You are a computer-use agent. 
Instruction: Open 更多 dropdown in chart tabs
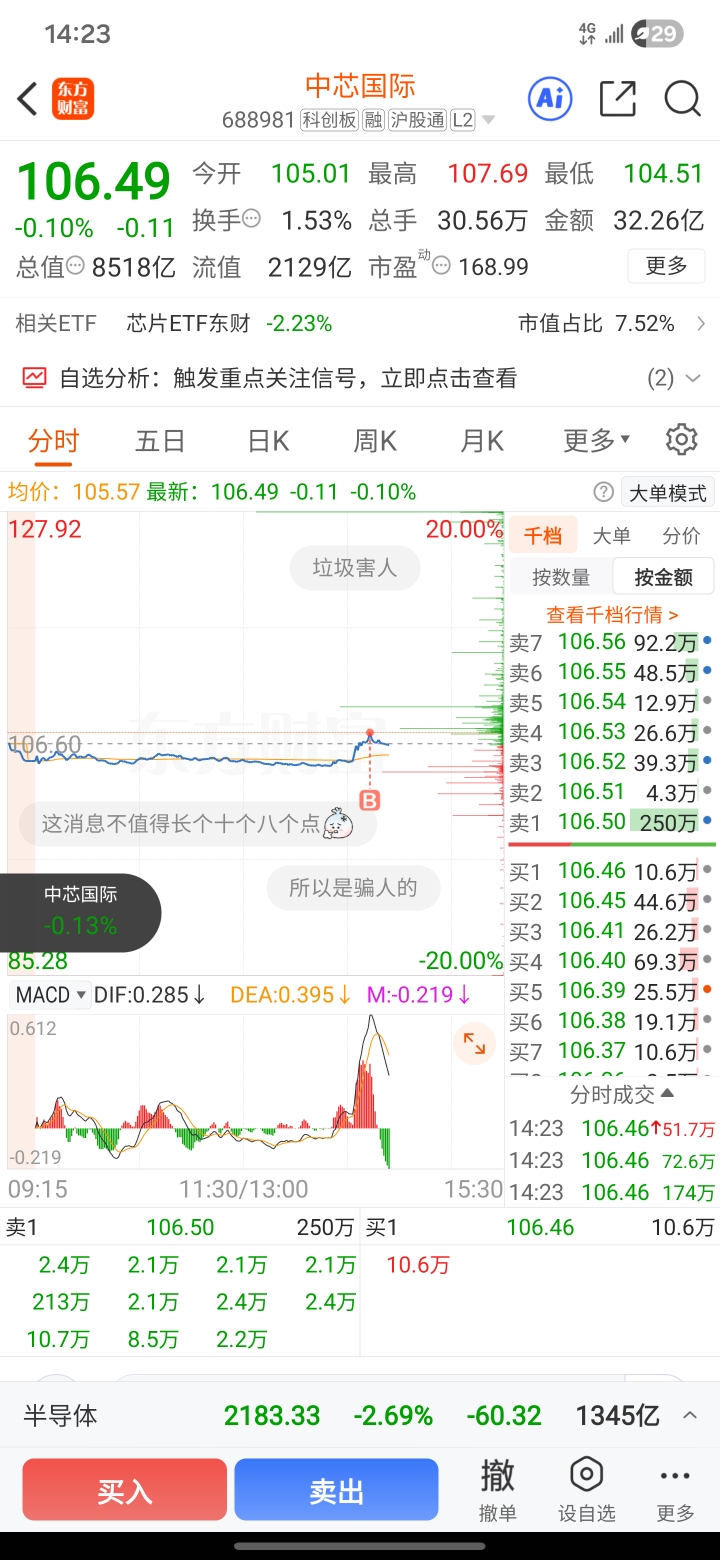(597, 440)
